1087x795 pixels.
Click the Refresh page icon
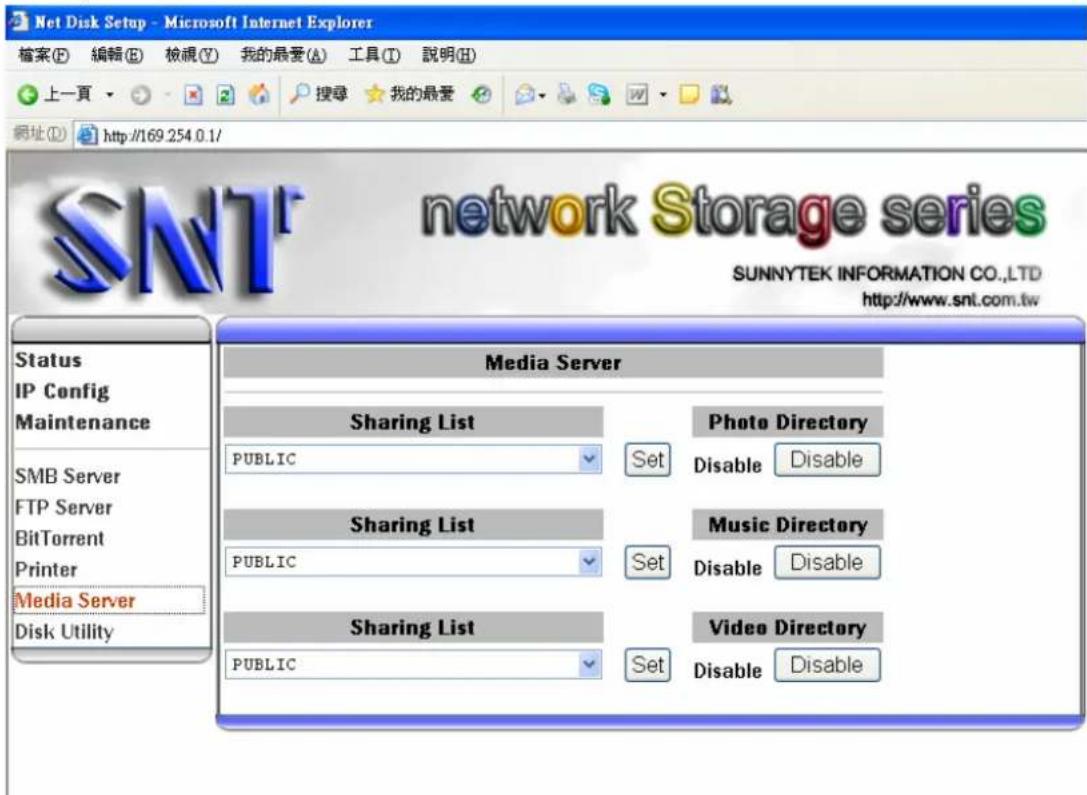[225, 95]
